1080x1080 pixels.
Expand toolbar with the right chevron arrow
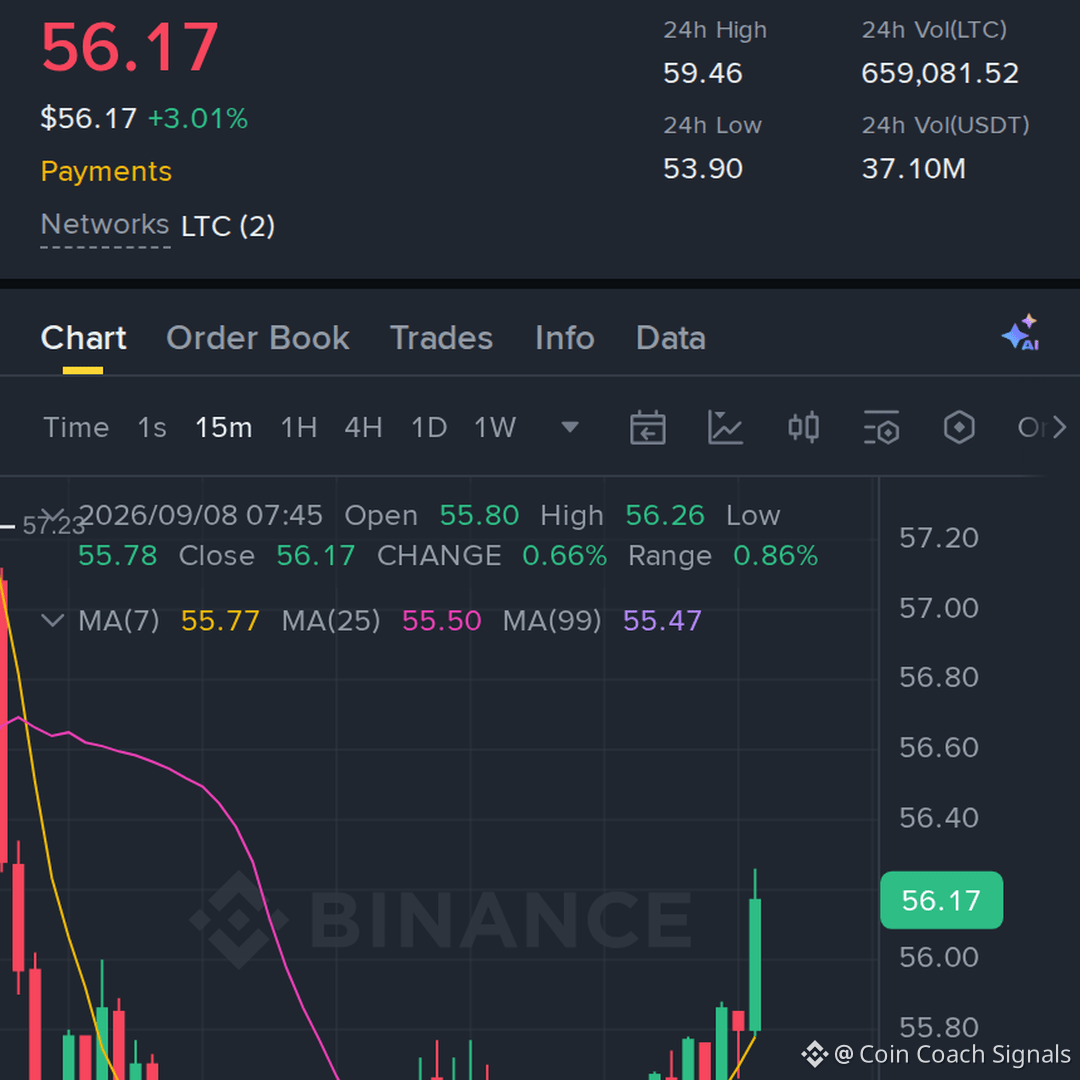(1059, 427)
